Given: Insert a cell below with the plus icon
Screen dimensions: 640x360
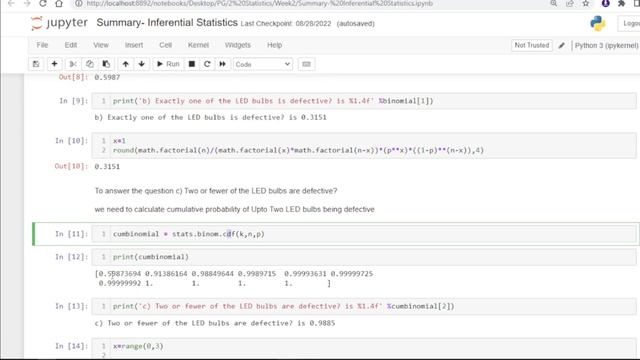Looking at the screenshot, I should click(x=54, y=64).
